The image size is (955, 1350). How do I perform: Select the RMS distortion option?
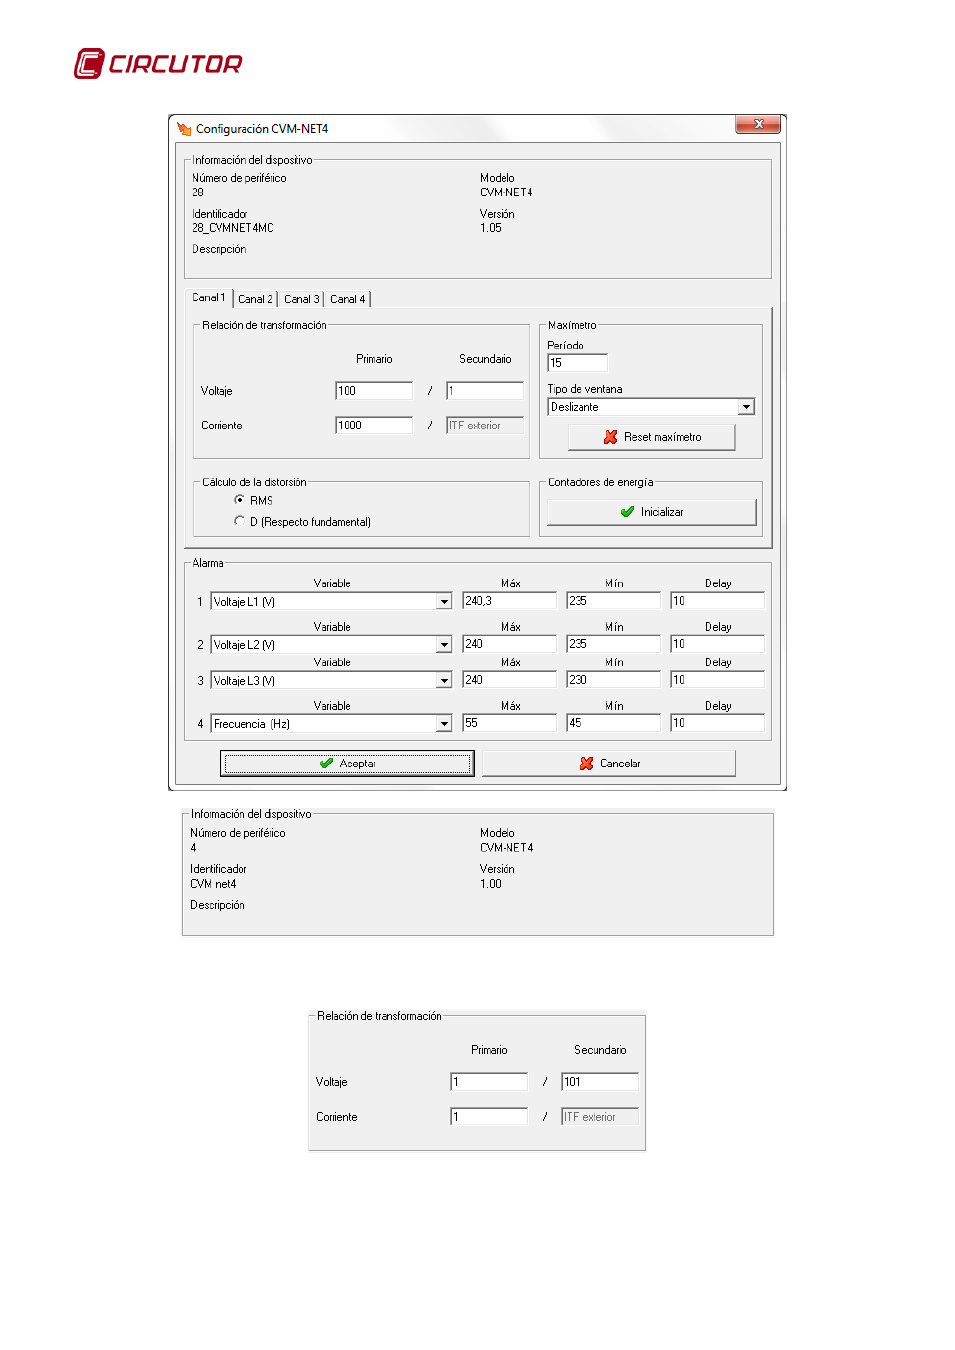pyautogui.click(x=239, y=499)
